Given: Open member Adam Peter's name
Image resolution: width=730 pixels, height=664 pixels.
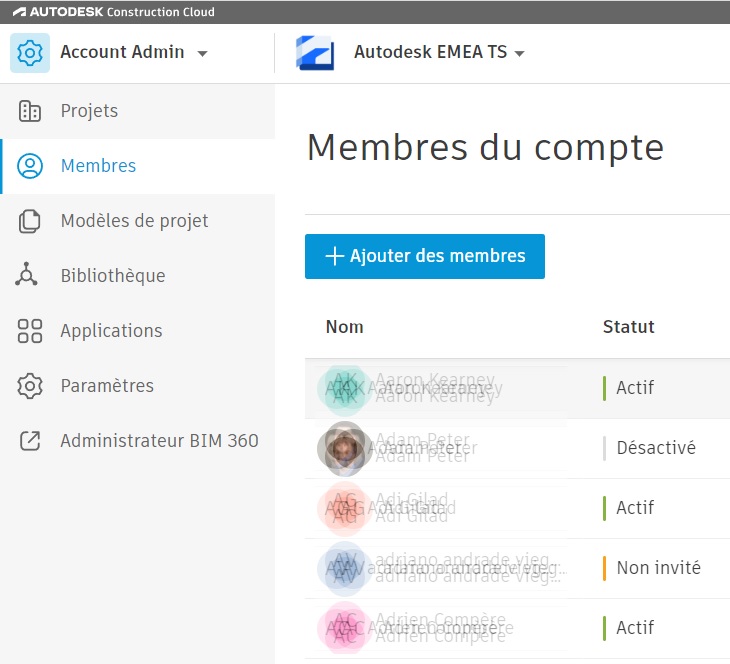Looking at the screenshot, I should tap(423, 448).
